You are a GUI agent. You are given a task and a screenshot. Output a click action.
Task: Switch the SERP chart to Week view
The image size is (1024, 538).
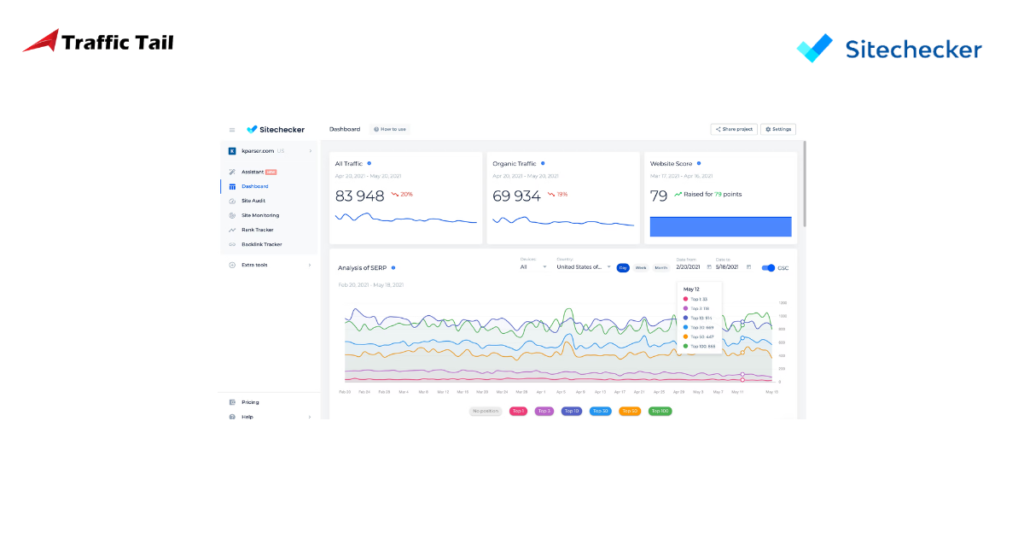(x=642, y=267)
